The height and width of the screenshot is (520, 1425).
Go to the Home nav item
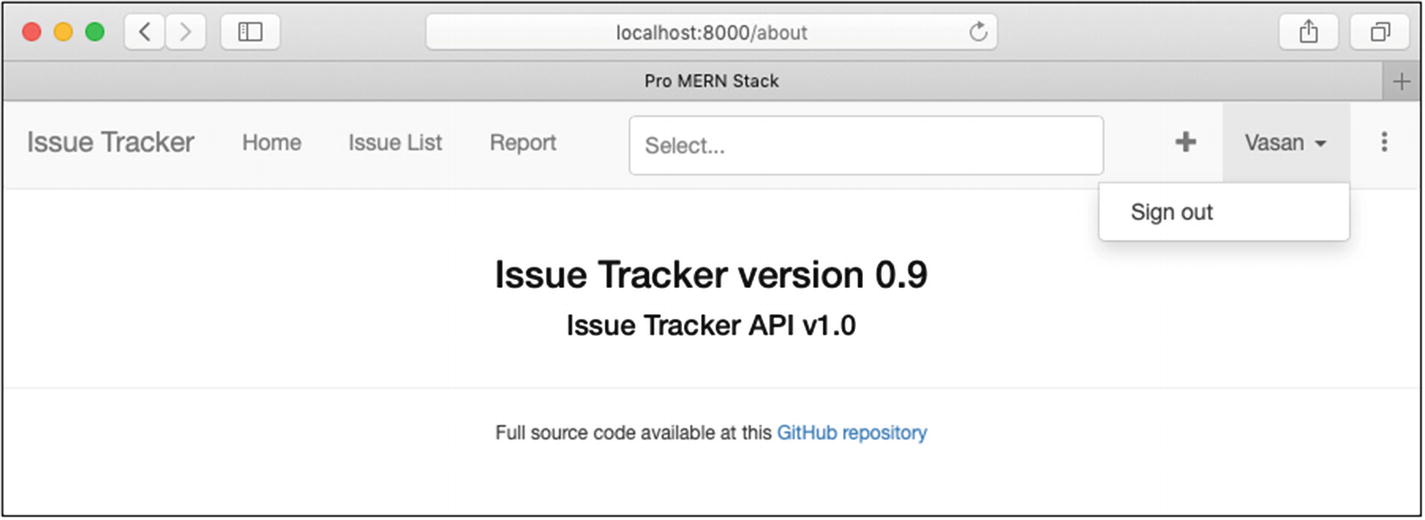pyautogui.click(x=271, y=143)
